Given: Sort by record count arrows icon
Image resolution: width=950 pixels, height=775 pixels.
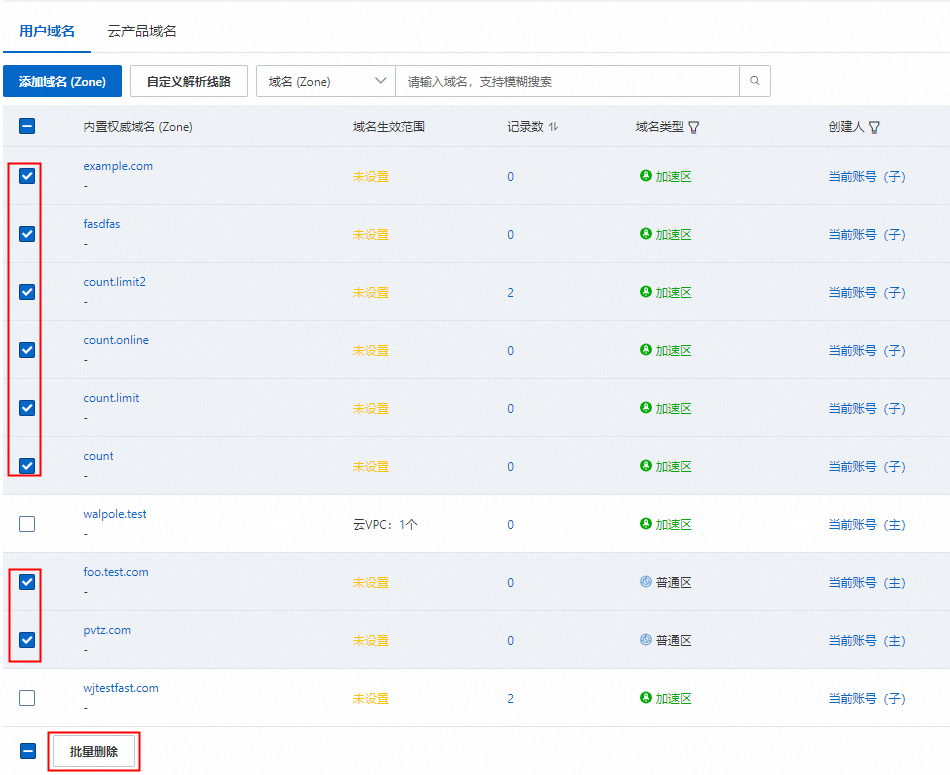Looking at the screenshot, I should 553,127.
